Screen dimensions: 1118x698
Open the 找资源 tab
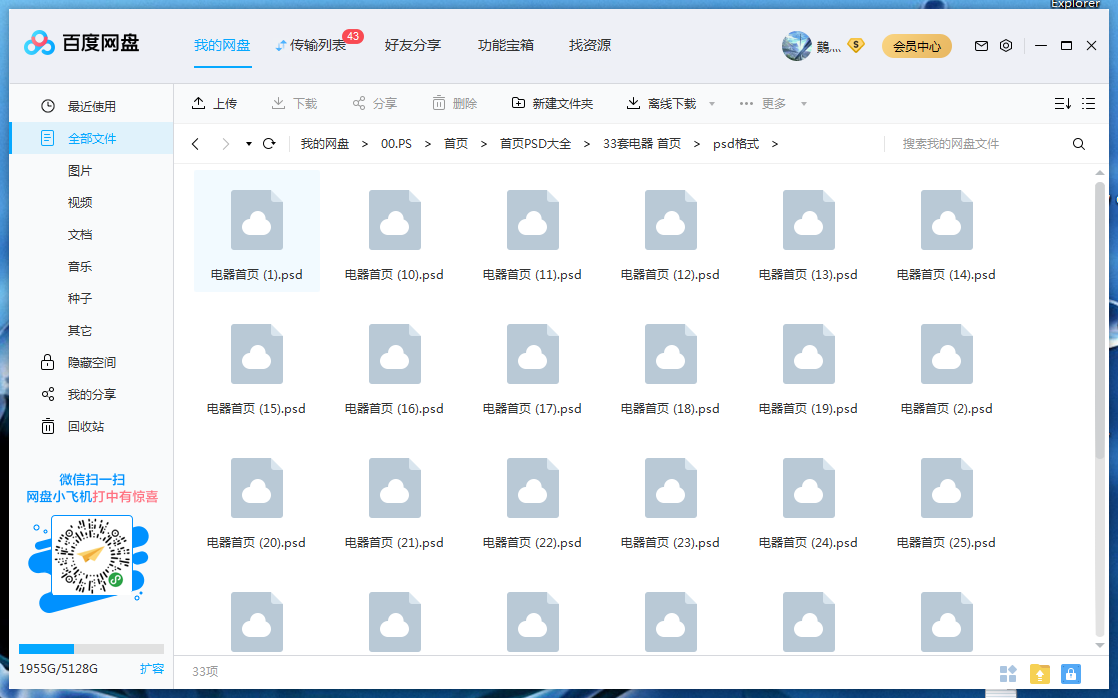pos(590,46)
